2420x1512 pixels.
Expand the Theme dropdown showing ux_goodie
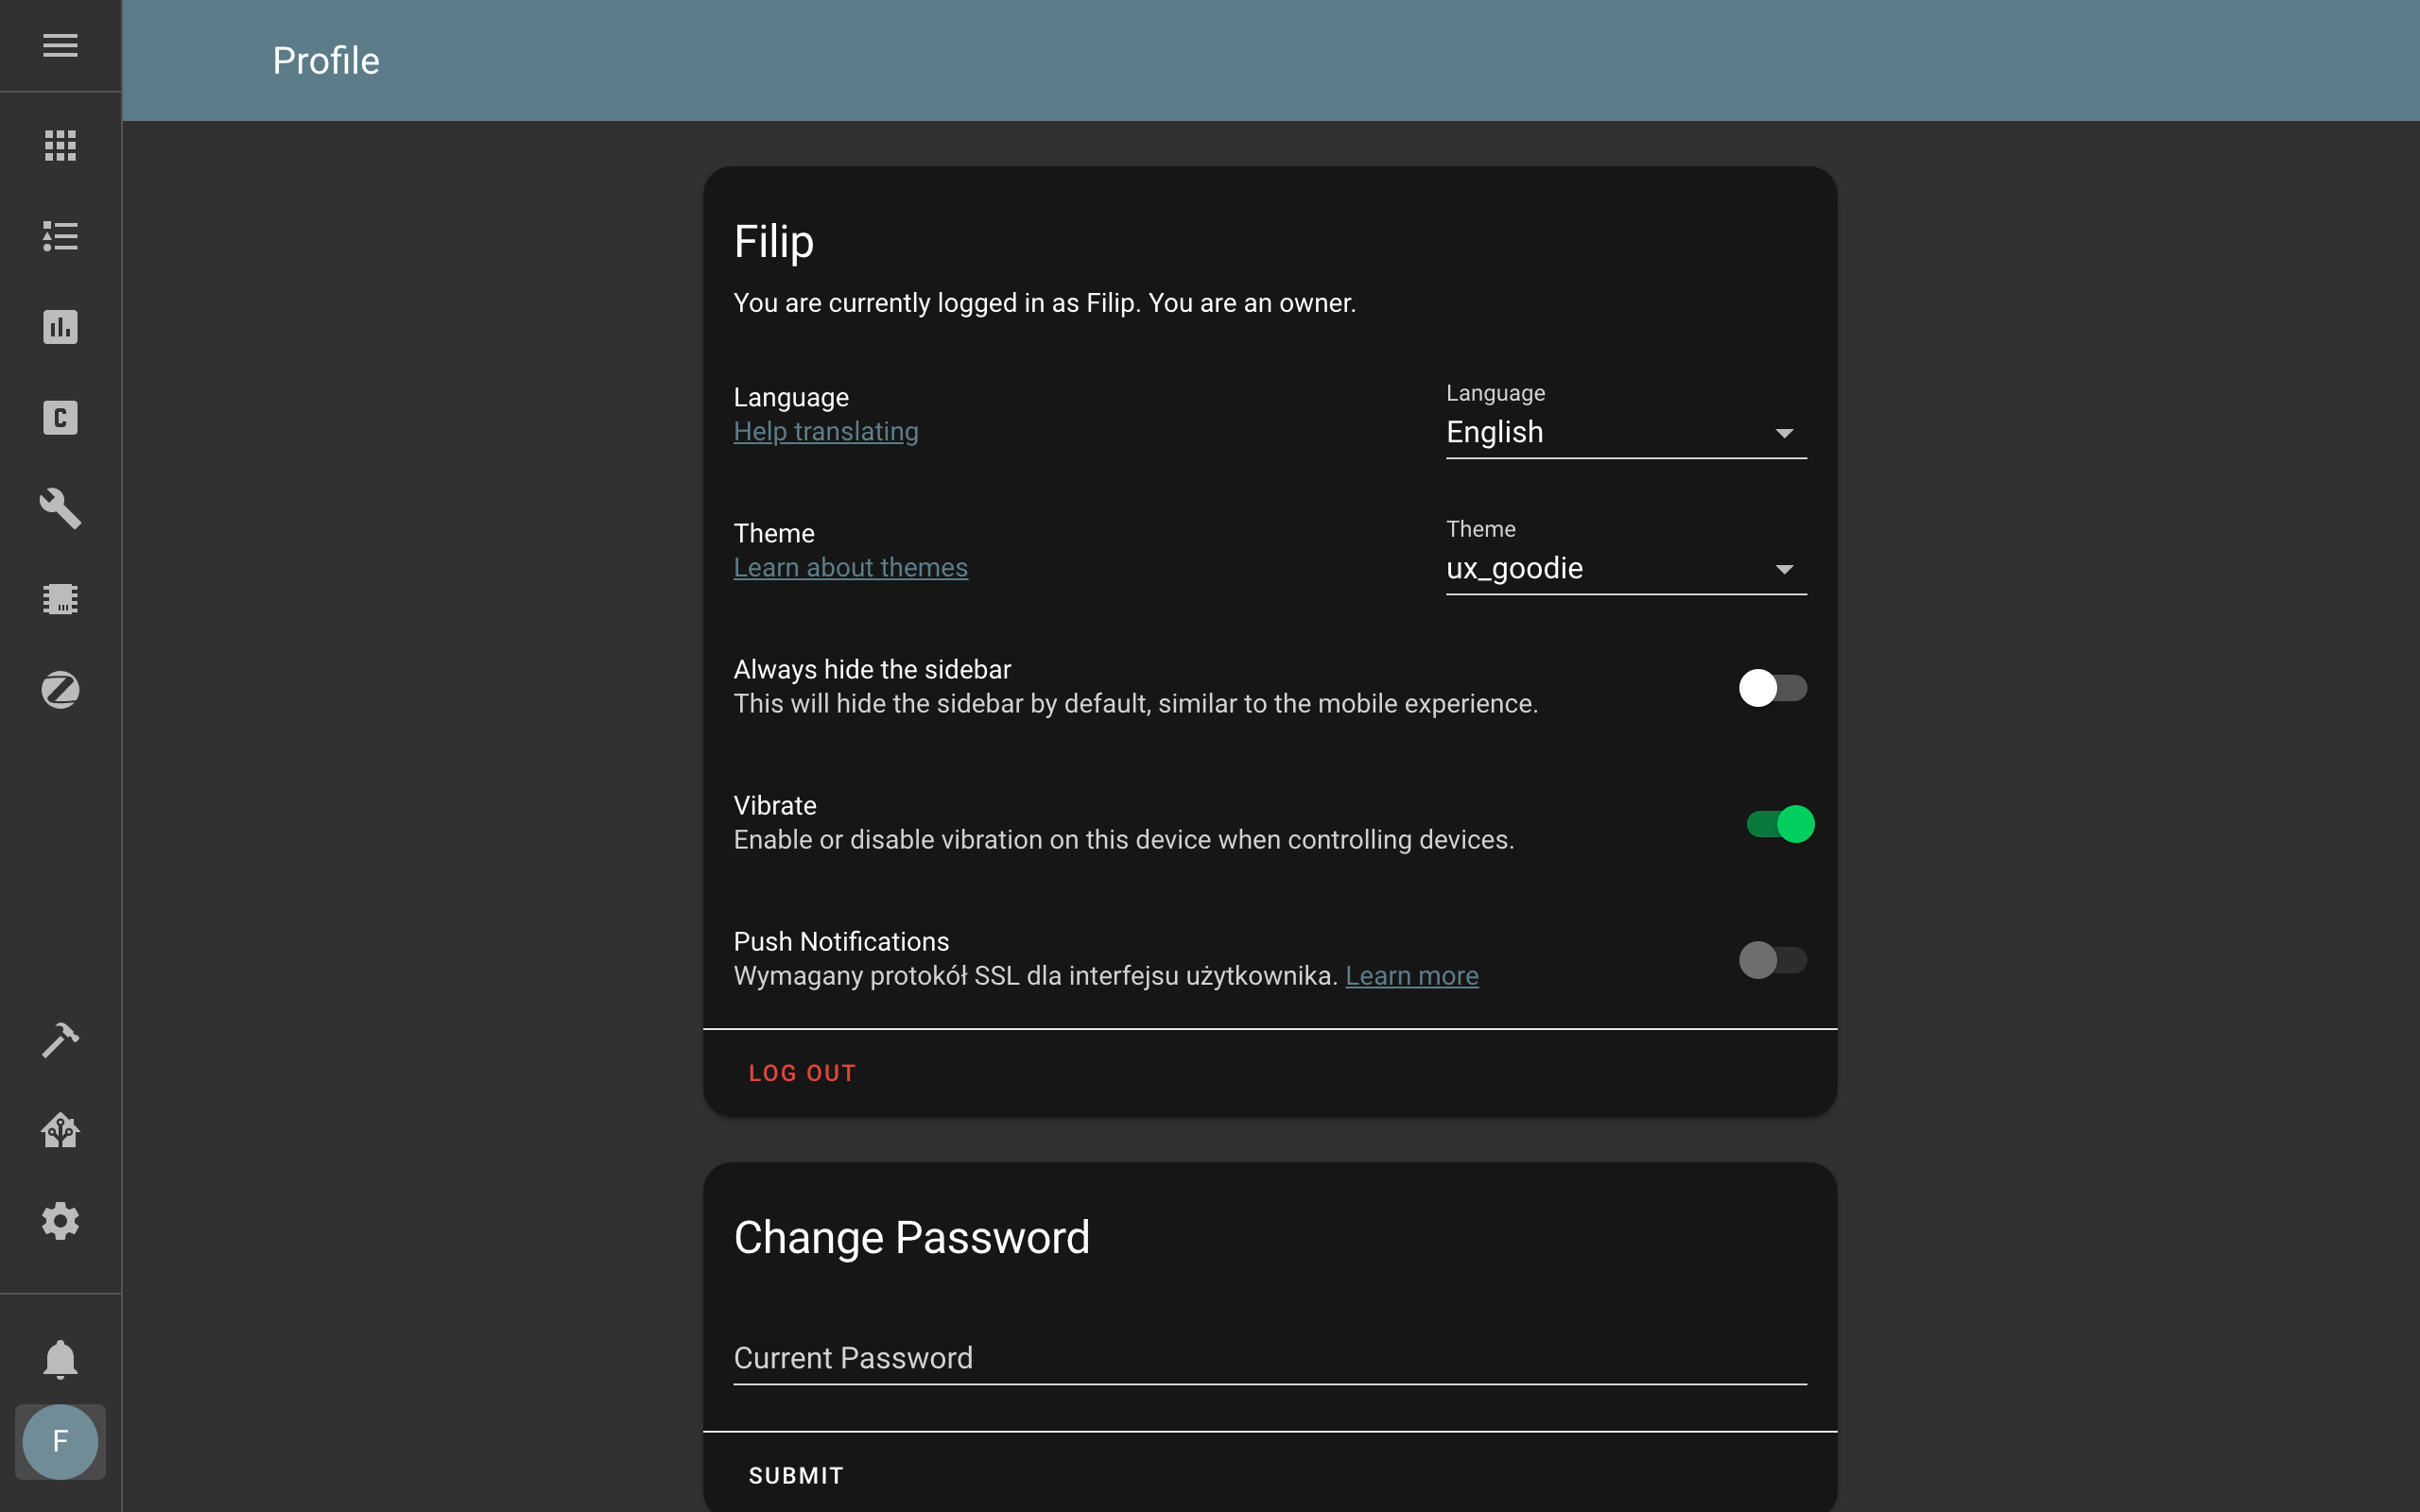pos(1625,568)
